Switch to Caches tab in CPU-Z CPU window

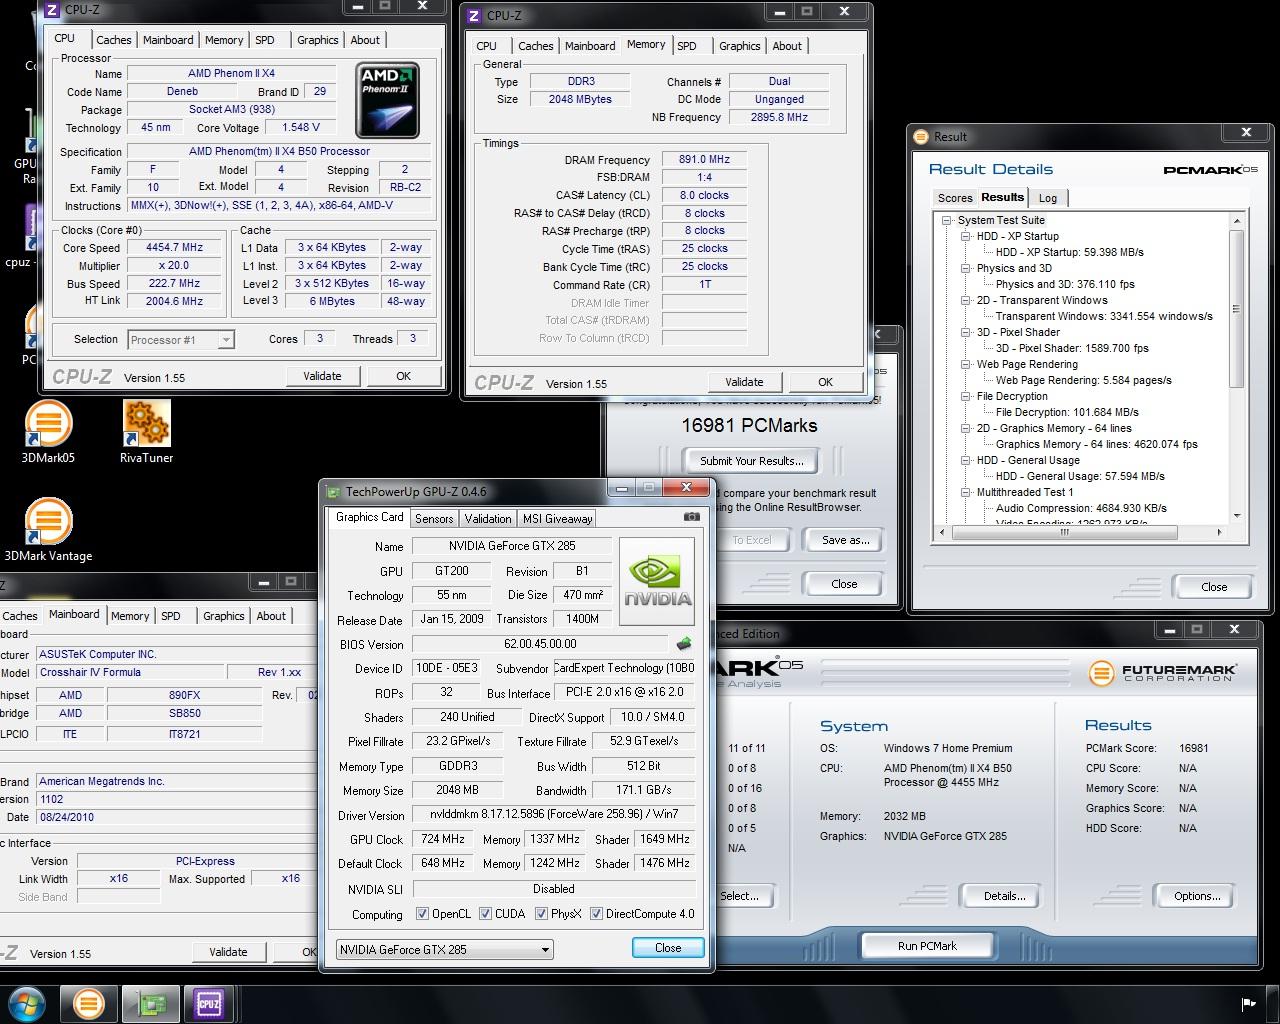(113, 40)
